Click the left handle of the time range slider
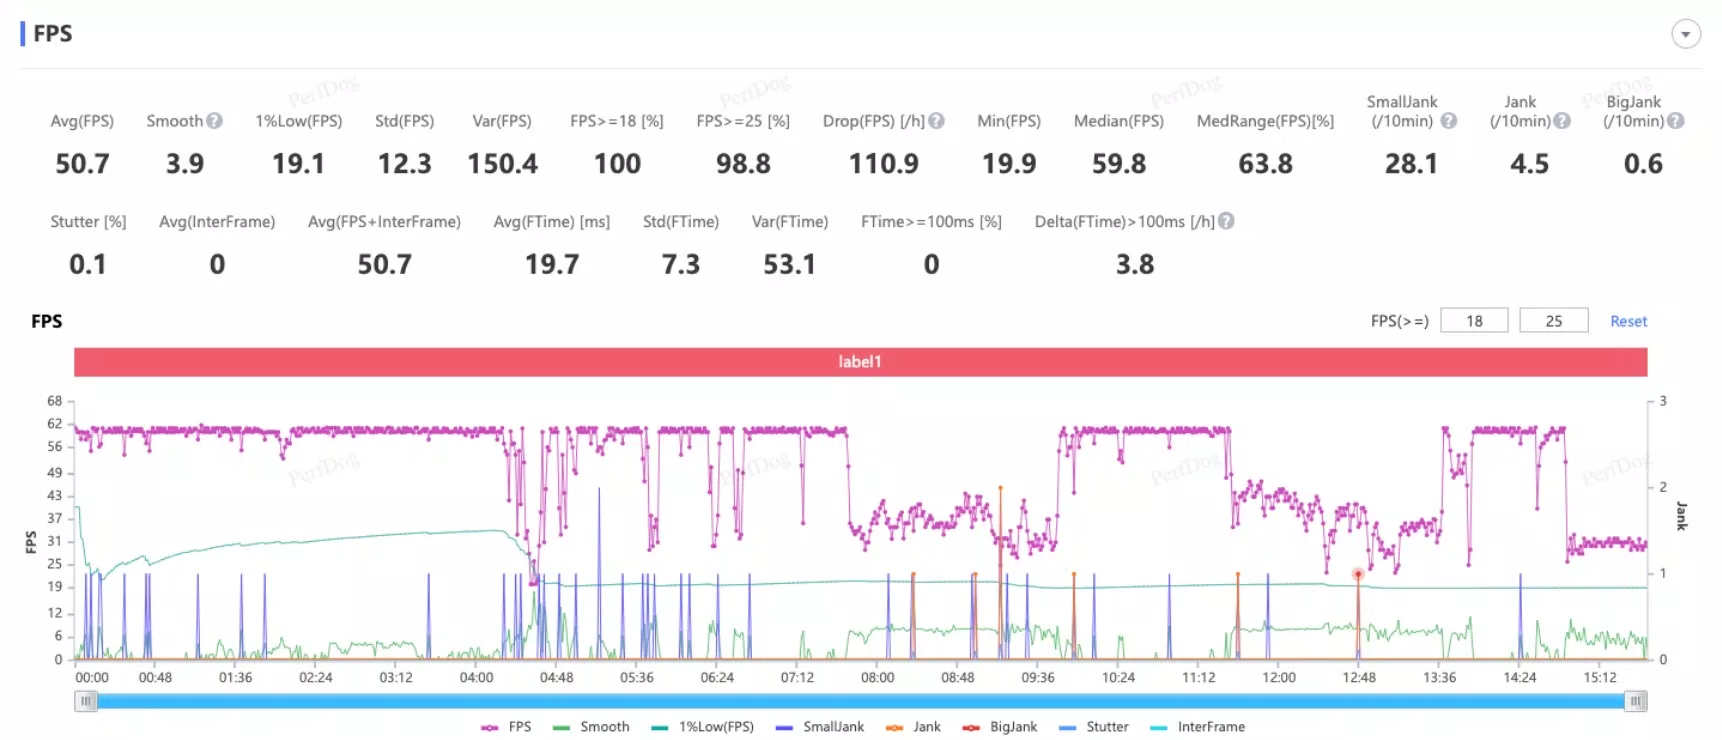This screenshot has width=1722, height=740. pos(87,702)
